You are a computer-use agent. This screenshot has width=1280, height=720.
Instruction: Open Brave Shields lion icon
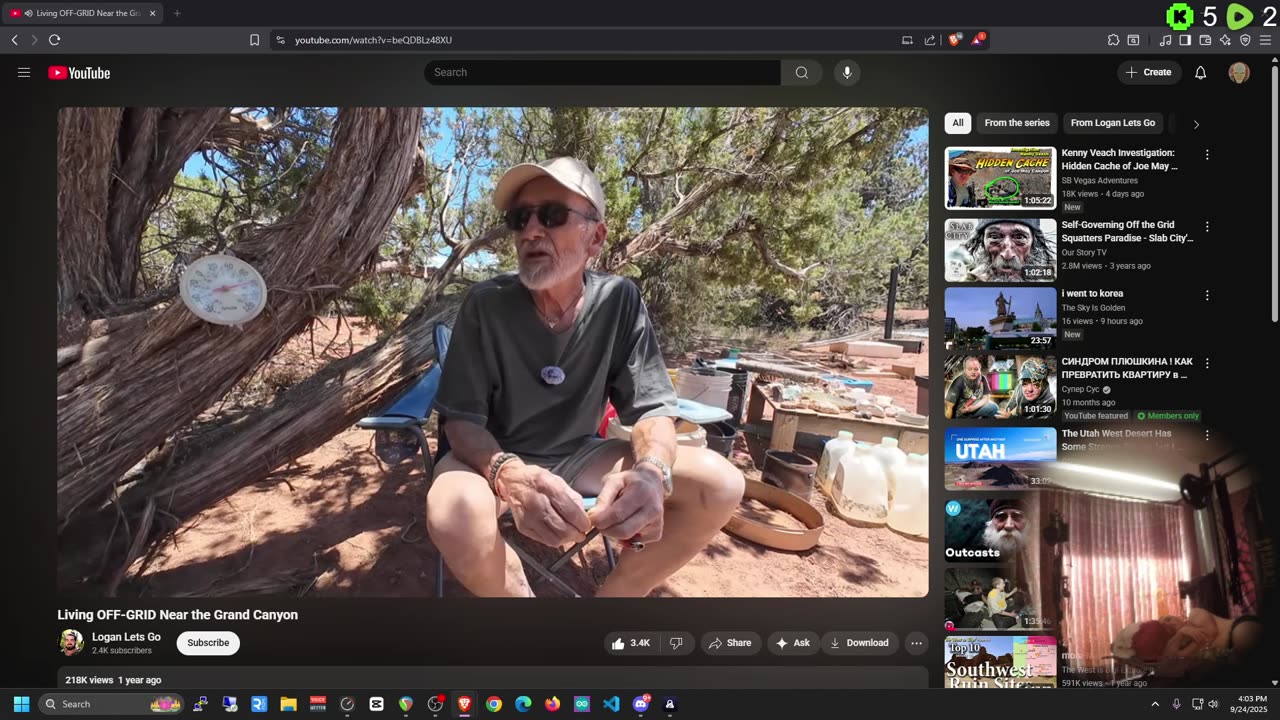click(955, 40)
